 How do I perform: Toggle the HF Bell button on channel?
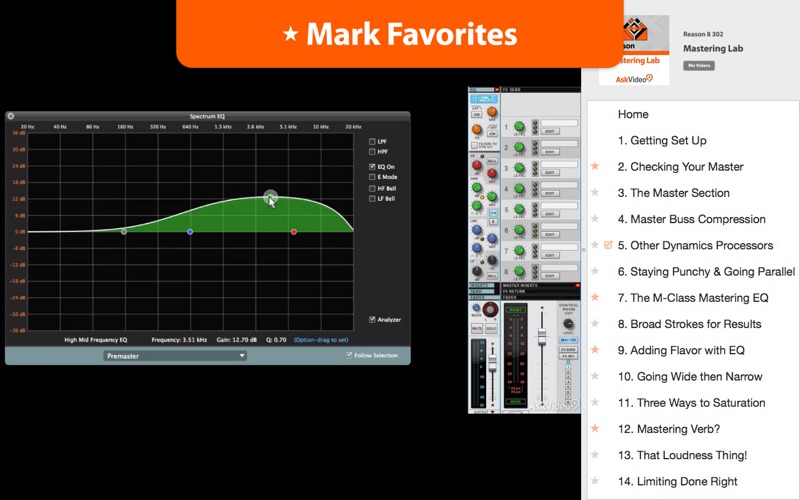(x=492, y=161)
